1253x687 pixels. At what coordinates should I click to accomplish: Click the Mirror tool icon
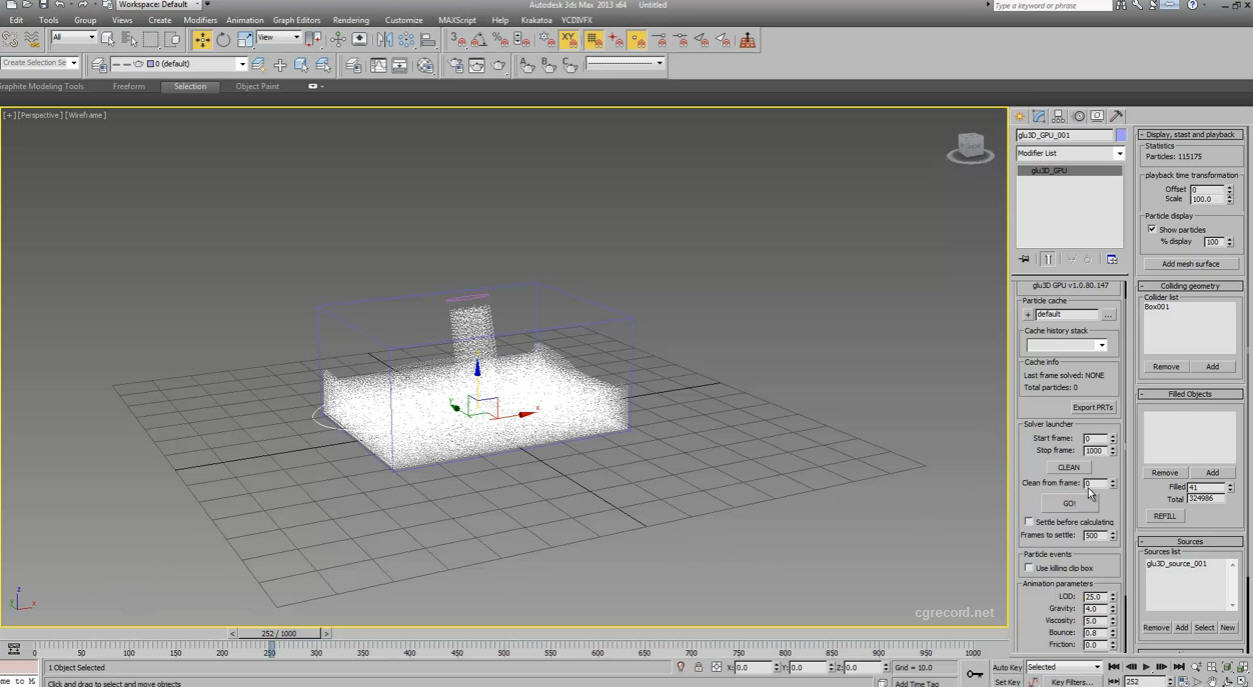click(385, 40)
